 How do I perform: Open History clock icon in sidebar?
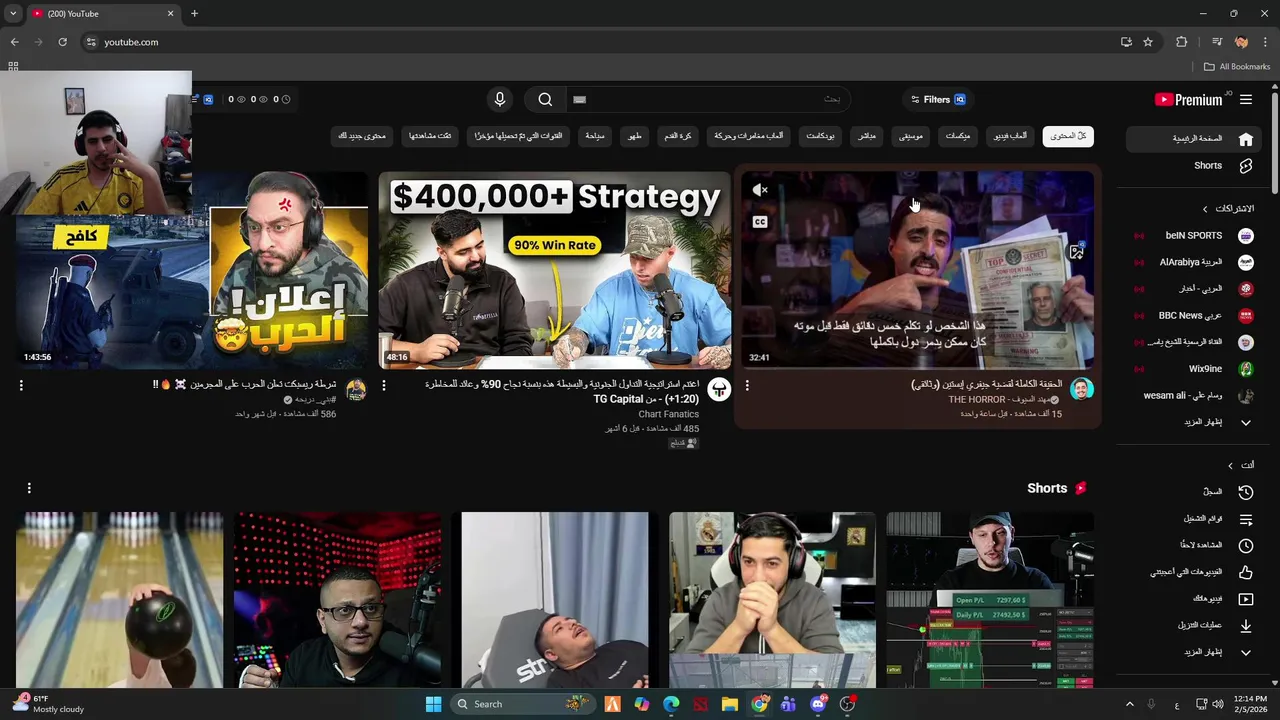click(1246, 492)
